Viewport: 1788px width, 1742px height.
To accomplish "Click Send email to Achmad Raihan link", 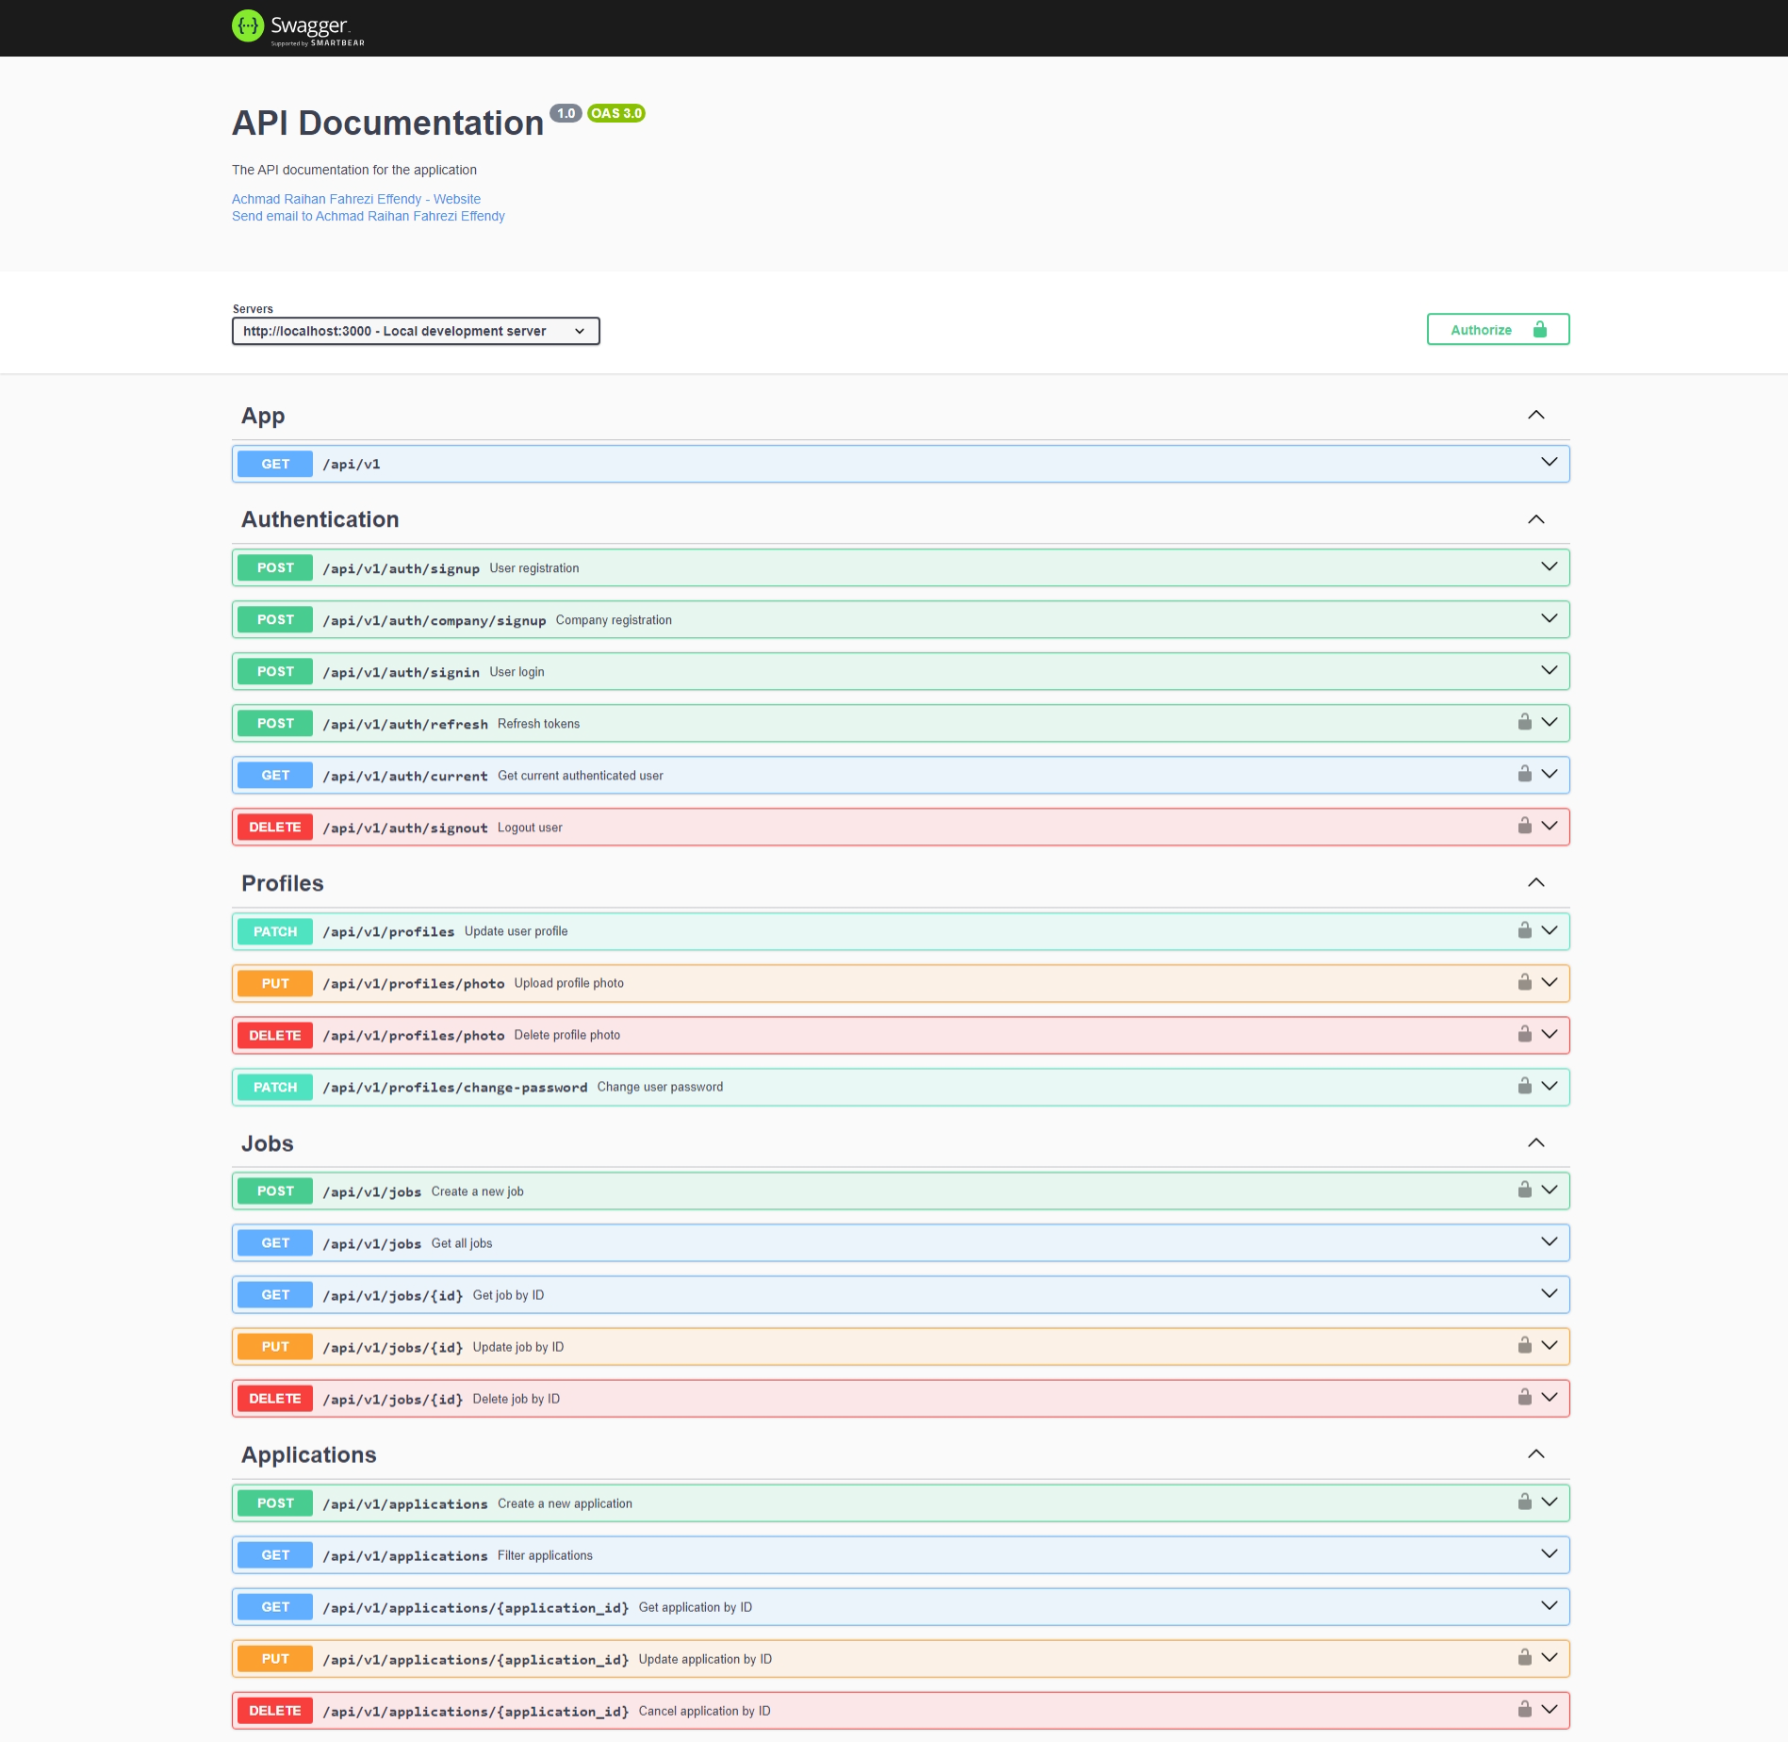I will (368, 216).
